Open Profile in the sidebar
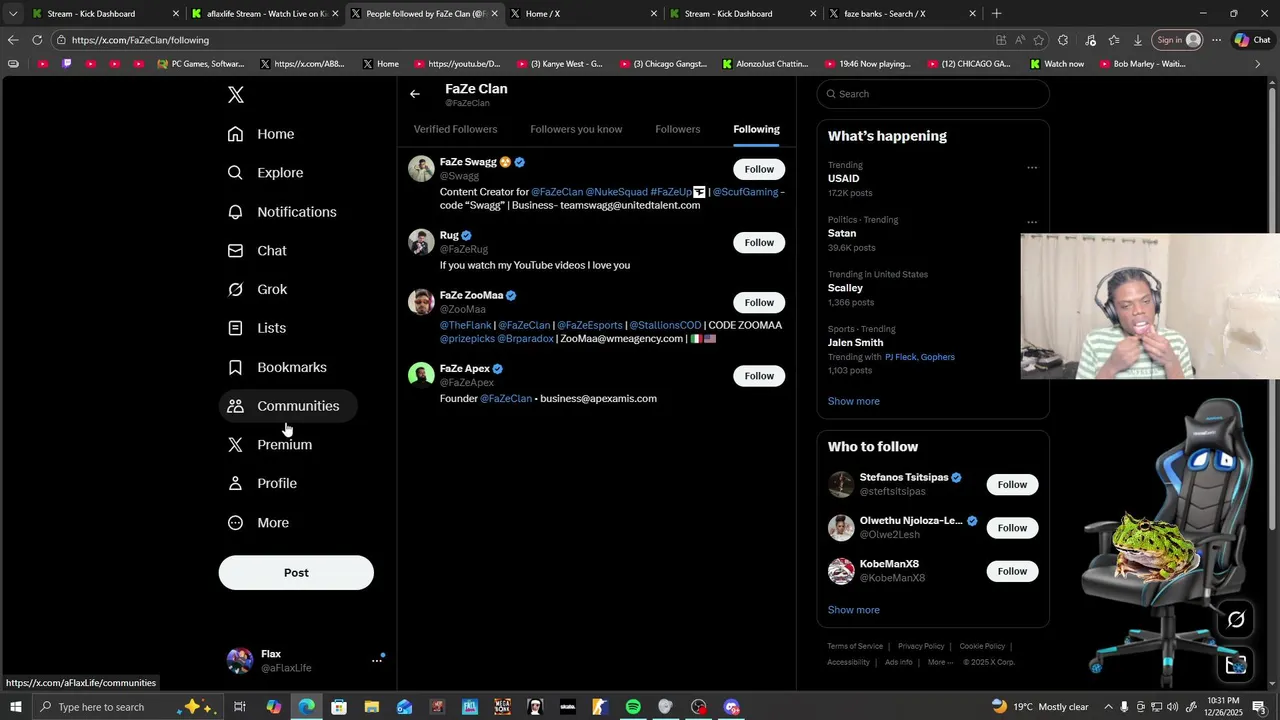 click(x=263, y=484)
